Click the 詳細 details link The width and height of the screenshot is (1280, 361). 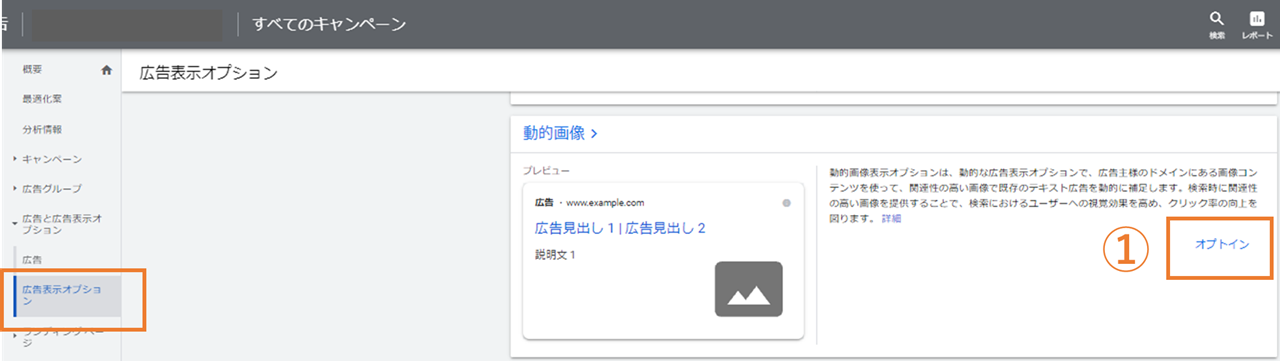pos(891,218)
